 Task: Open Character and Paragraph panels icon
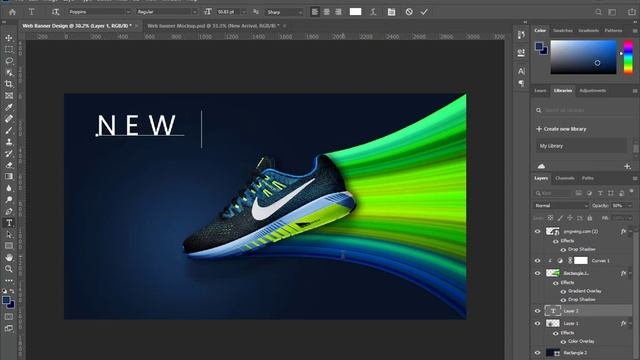pos(391,12)
